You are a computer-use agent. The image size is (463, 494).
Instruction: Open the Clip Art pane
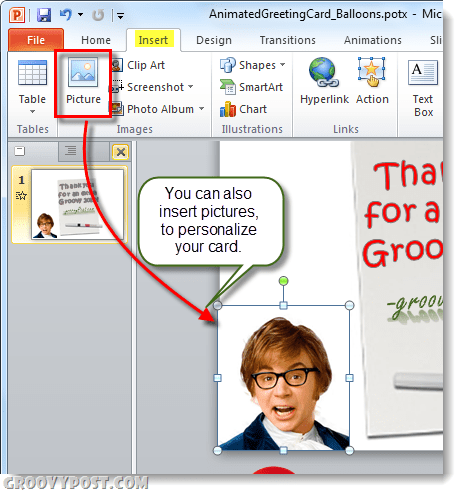pos(139,65)
